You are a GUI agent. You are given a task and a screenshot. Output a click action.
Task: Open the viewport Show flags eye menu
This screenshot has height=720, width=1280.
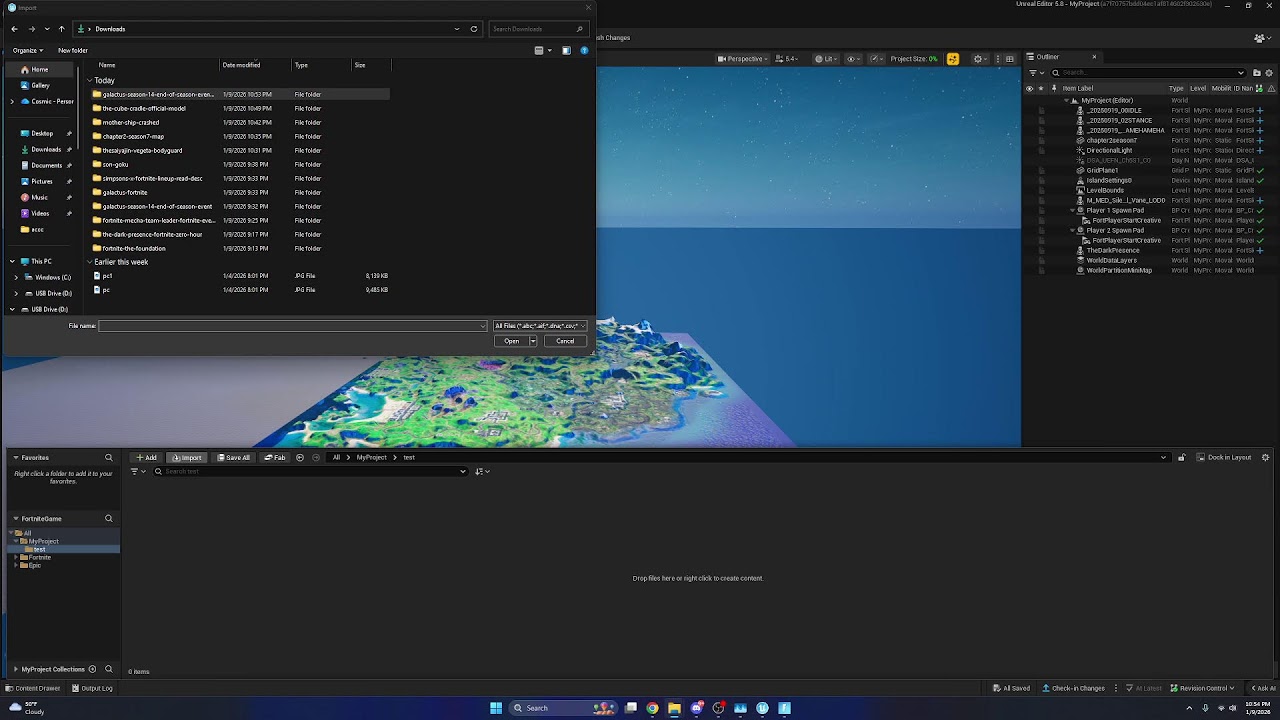(x=855, y=59)
